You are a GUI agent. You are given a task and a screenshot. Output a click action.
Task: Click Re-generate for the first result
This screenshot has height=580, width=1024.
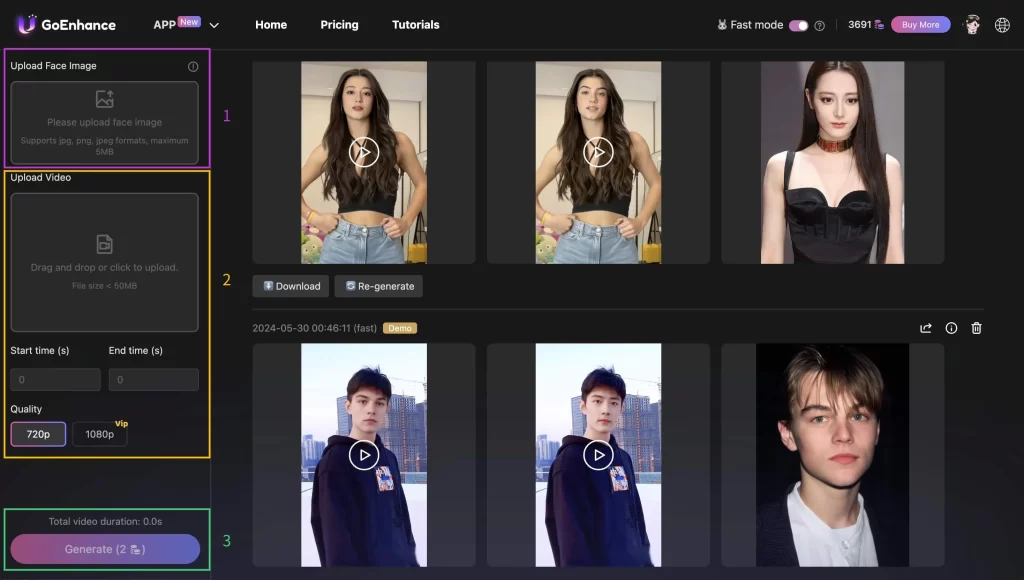pos(378,286)
